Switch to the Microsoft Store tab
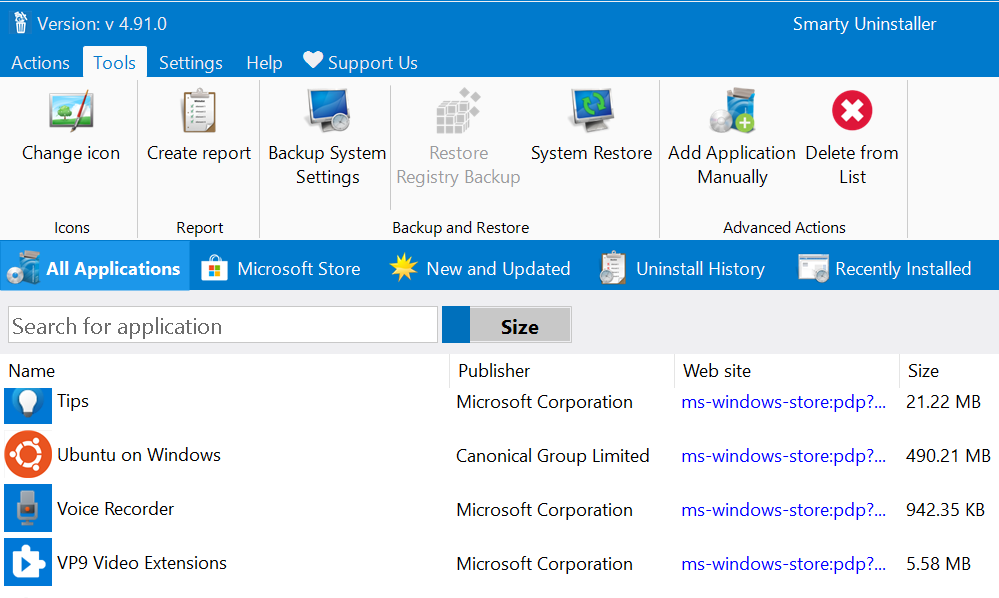999x598 pixels. tap(281, 268)
